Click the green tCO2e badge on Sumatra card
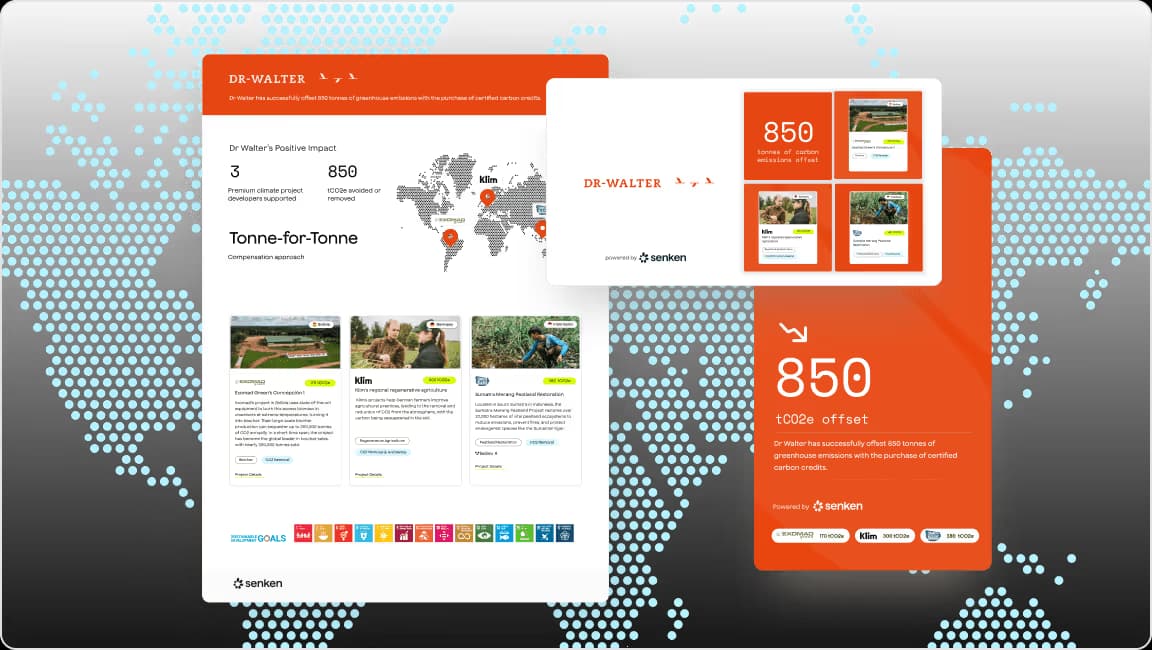 pyautogui.click(x=559, y=380)
